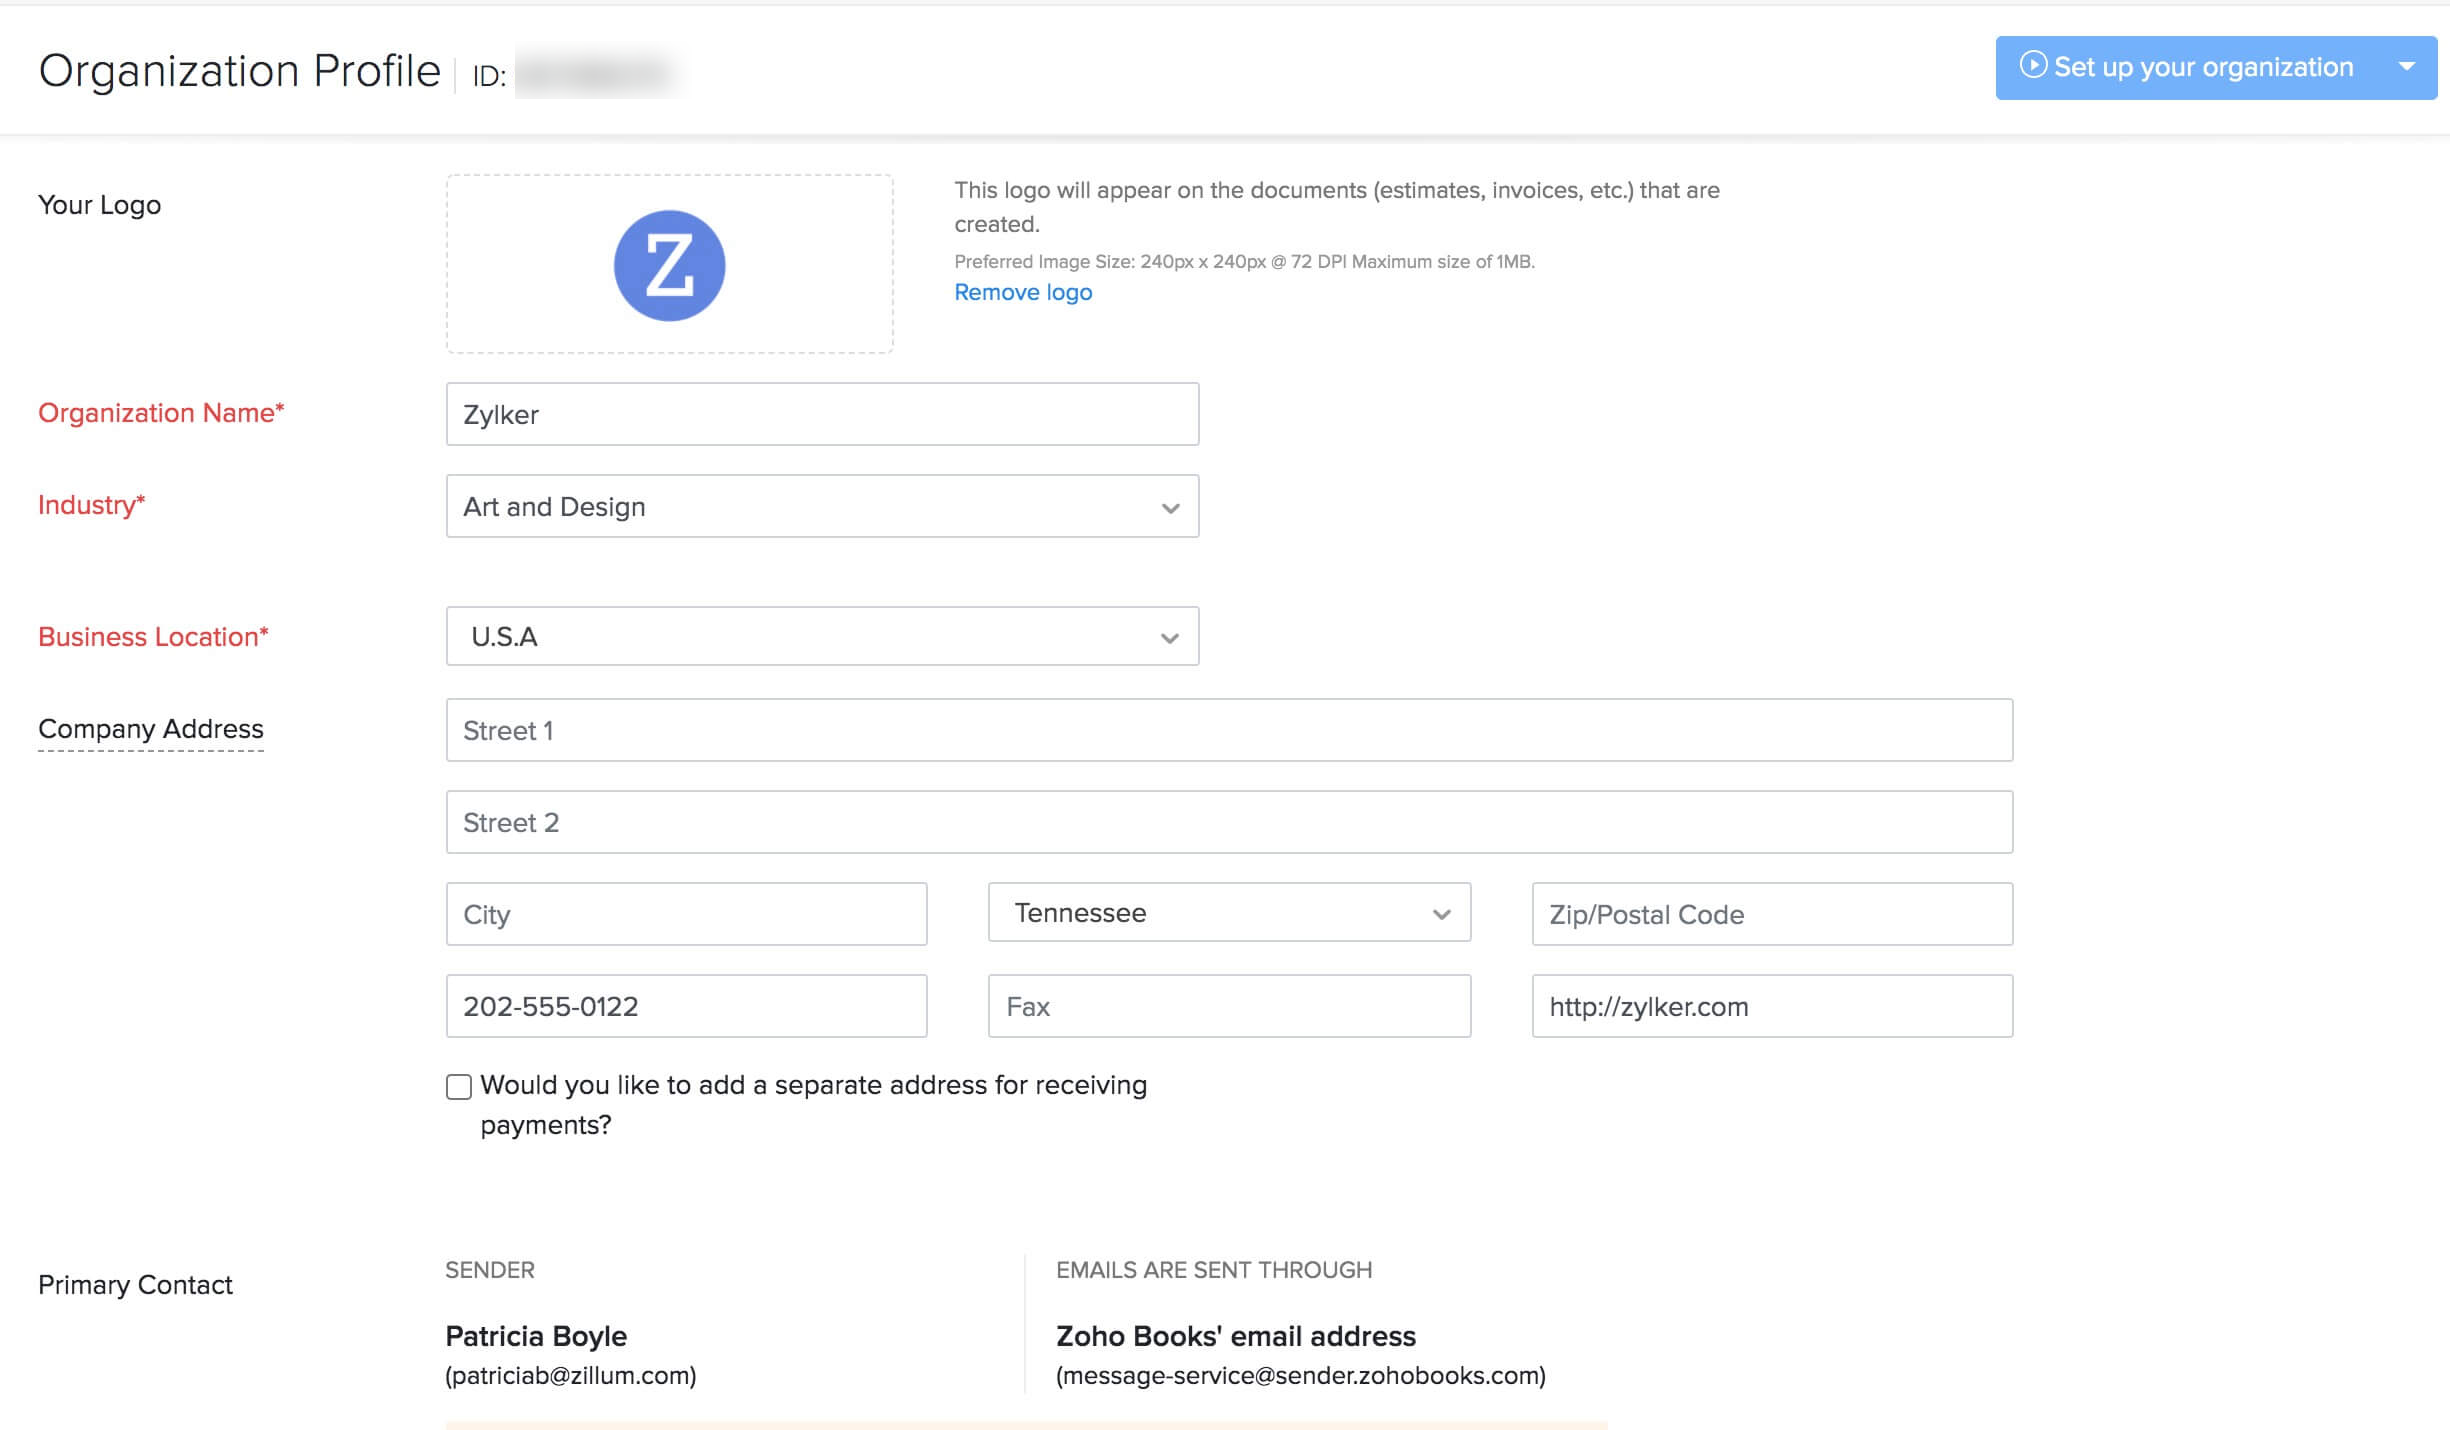2450x1430 pixels.
Task: Click the Fax field
Action: [x=1228, y=1006]
